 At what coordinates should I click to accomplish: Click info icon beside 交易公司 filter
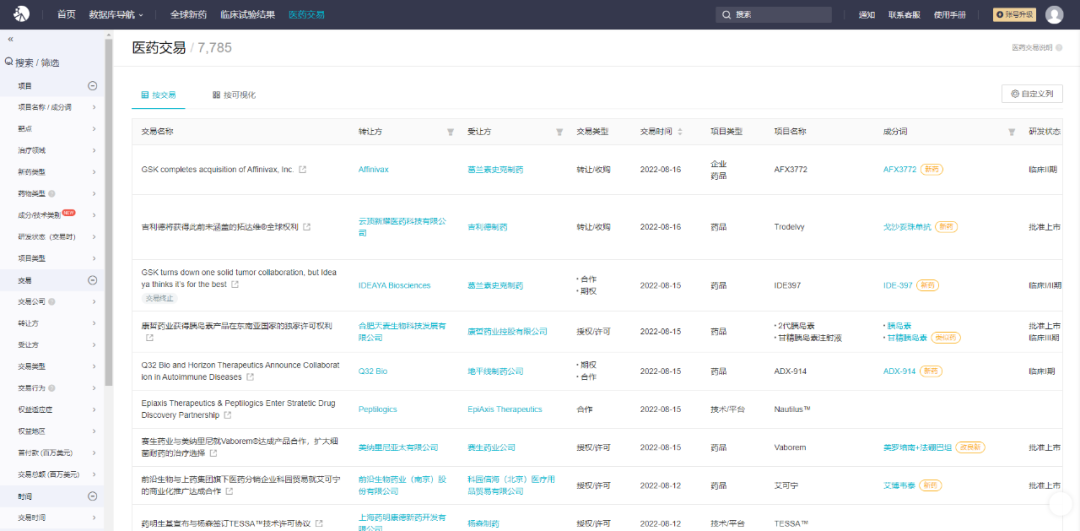52,302
